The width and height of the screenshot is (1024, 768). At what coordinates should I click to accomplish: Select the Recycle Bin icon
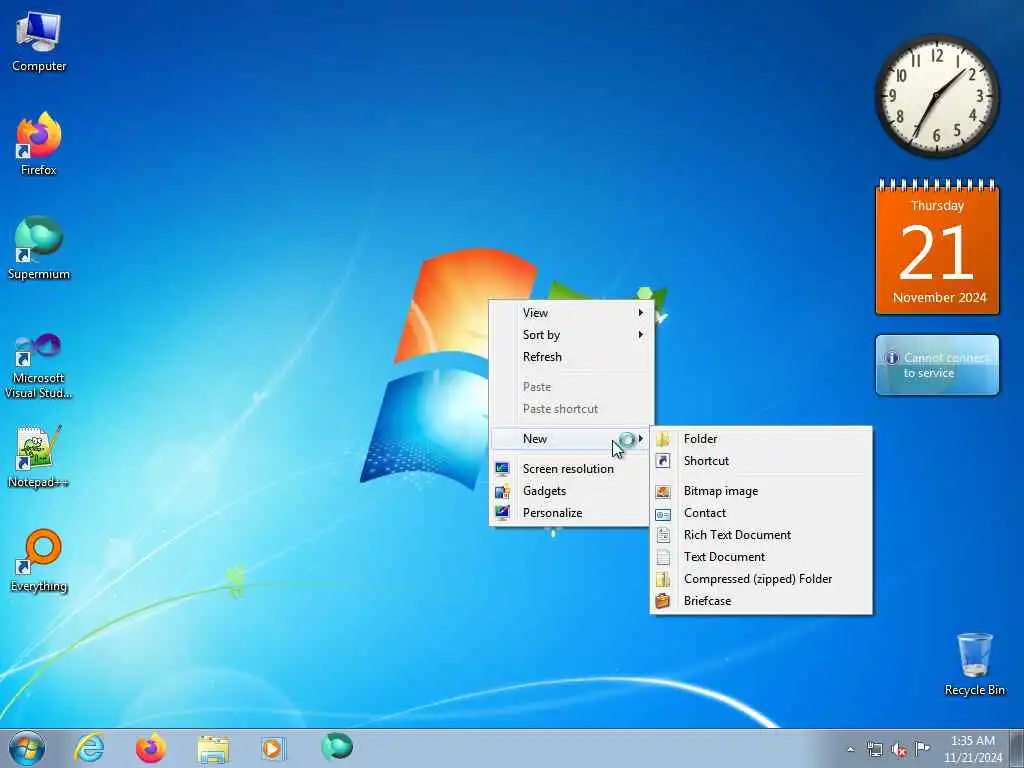[974, 664]
